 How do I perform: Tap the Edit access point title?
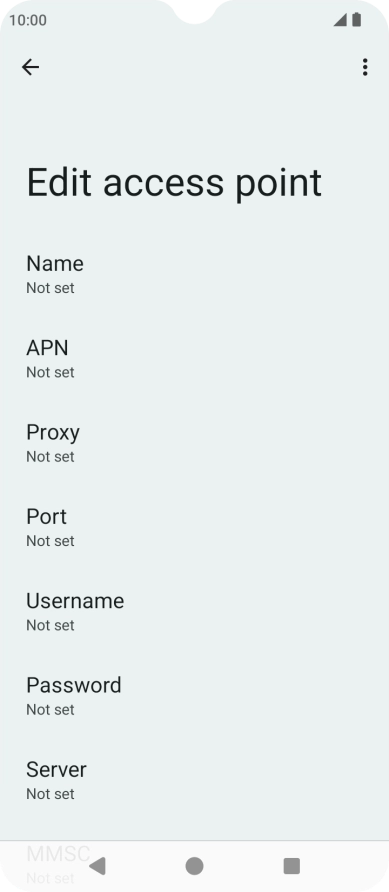pos(174,183)
